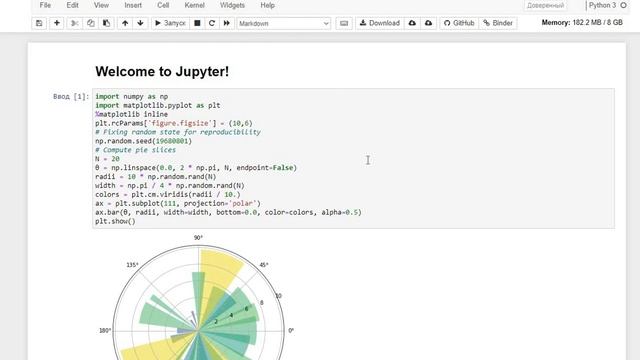Copy selected cells icon
The image size is (640, 360).
click(91, 23)
